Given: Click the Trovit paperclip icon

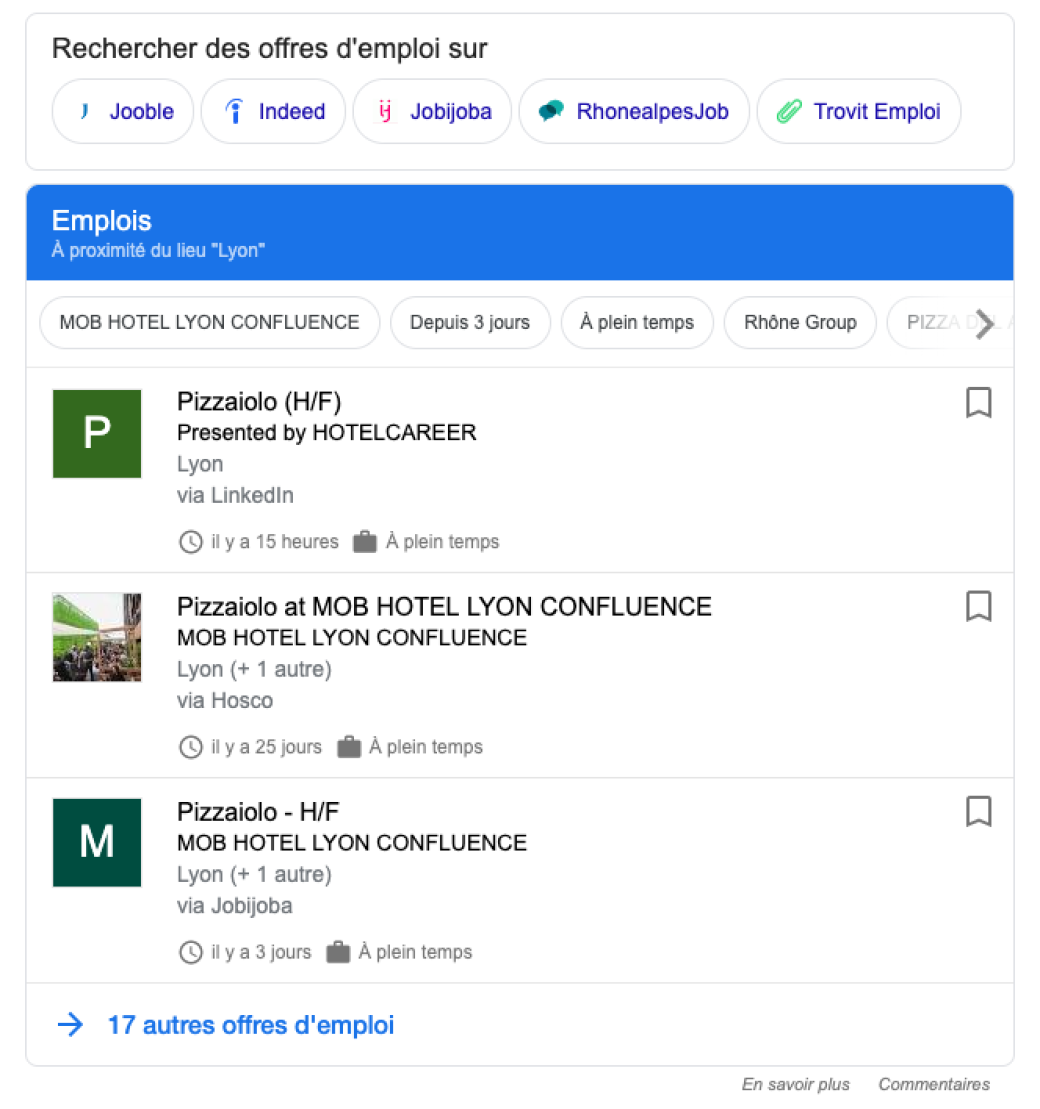Looking at the screenshot, I should (x=789, y=111).
